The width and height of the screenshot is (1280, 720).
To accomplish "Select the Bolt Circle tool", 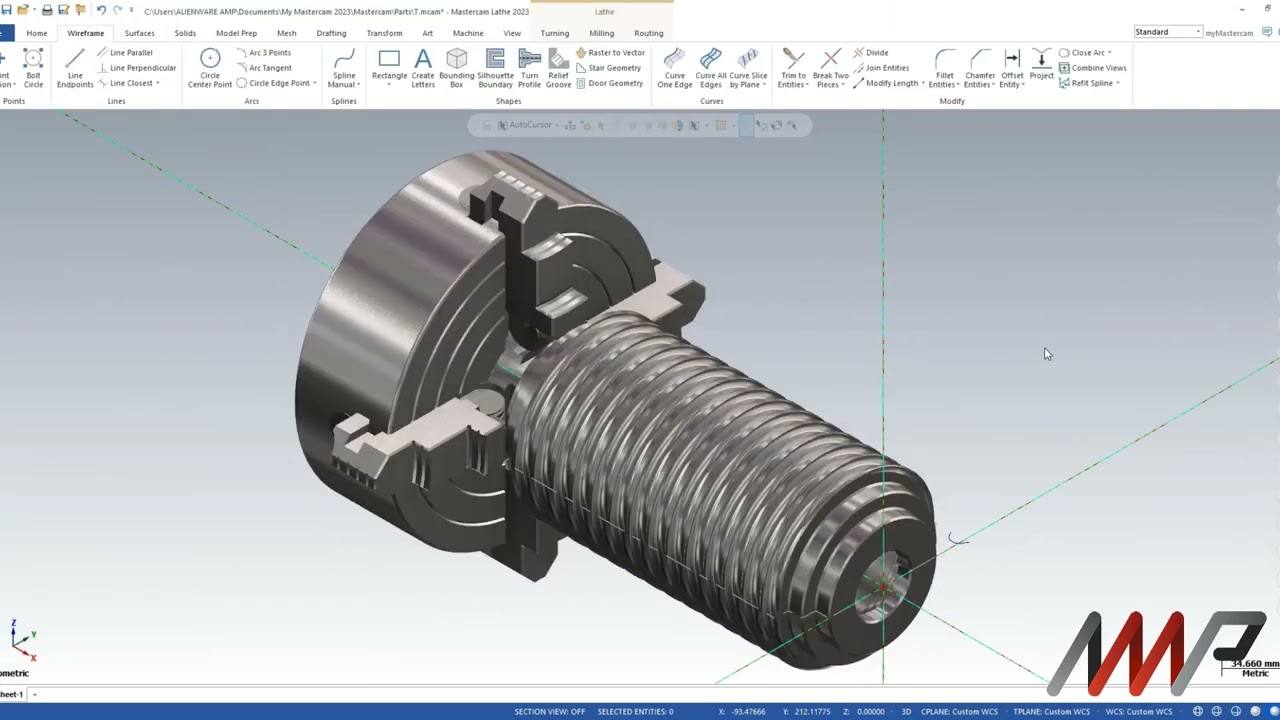I will pyautogui.click(x=33, y=68).
